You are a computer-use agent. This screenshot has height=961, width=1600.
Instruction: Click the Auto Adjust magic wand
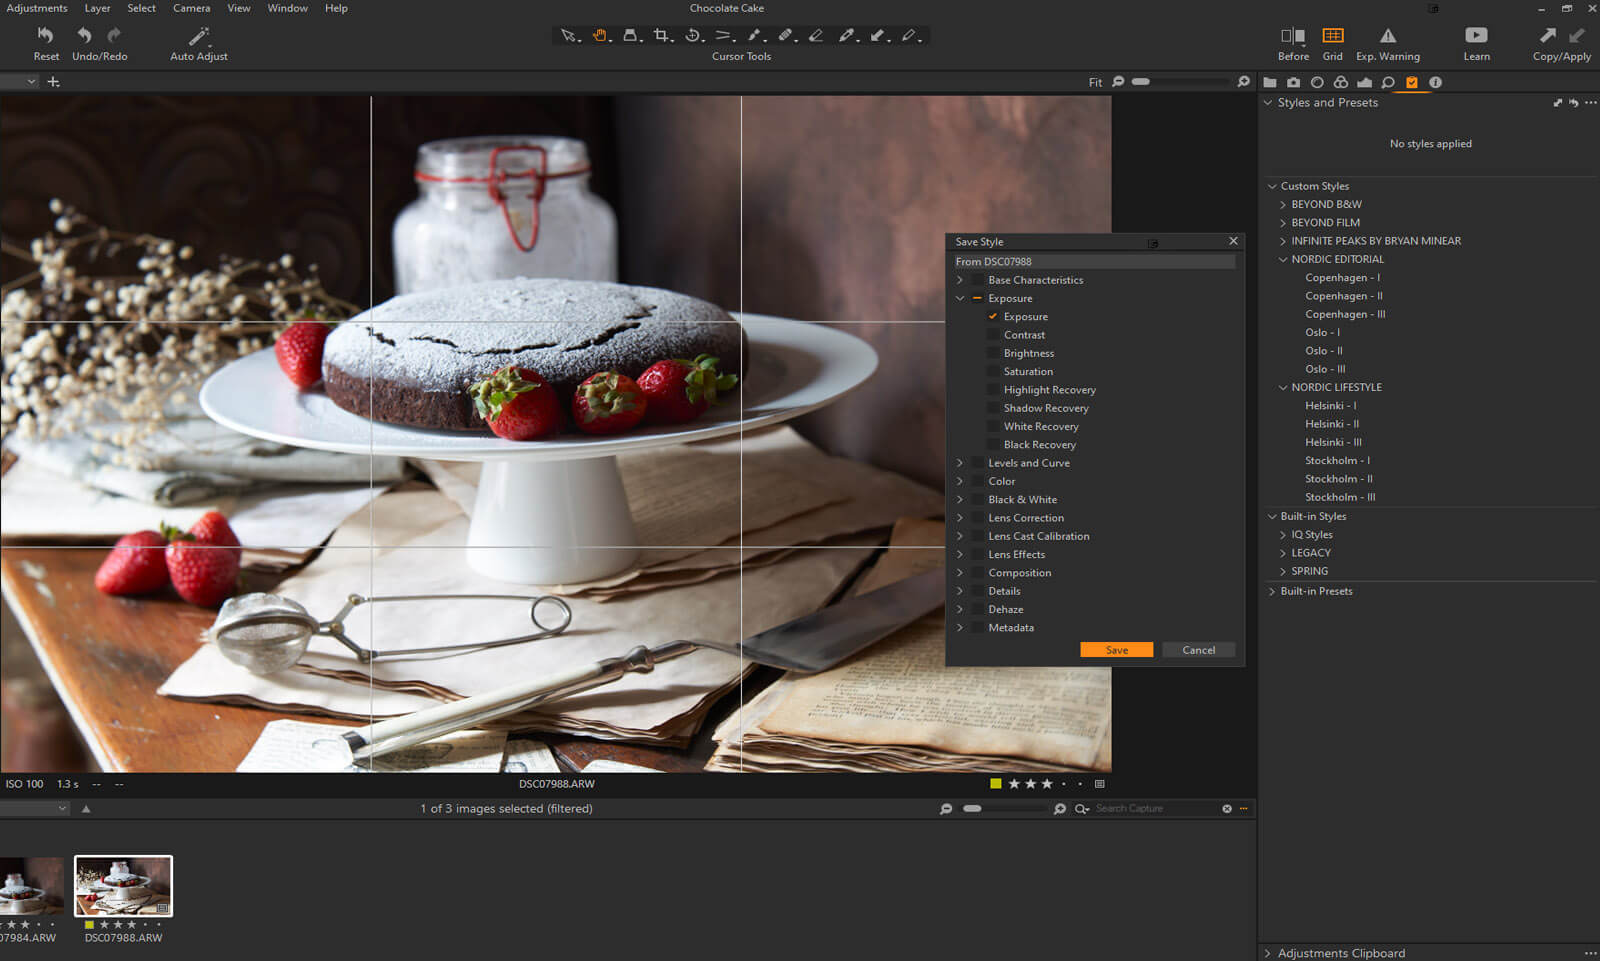tap(199, 37)
